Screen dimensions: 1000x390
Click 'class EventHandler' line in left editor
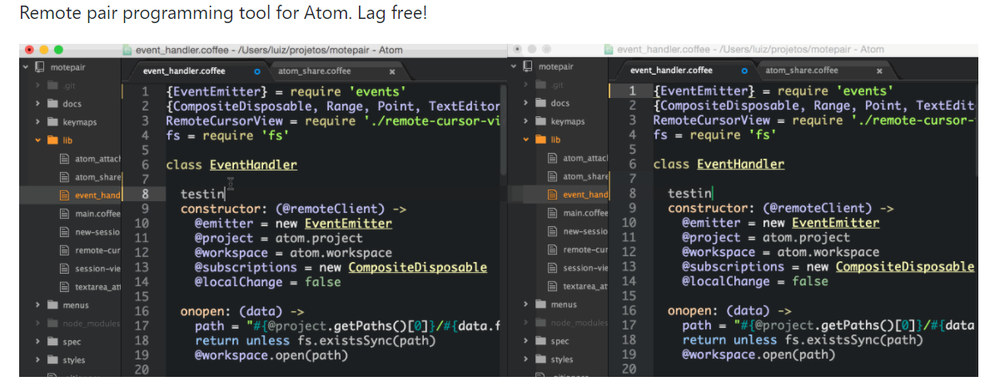click(232, 165)
